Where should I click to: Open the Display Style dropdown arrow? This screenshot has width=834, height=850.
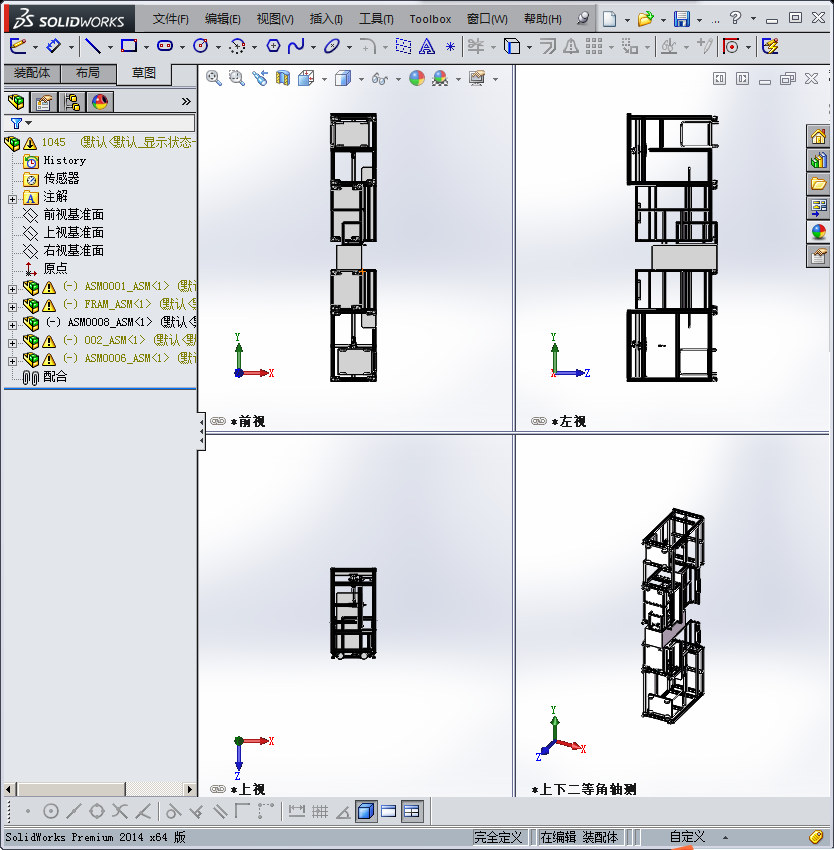pyautogui.click(x=361, y=80)
